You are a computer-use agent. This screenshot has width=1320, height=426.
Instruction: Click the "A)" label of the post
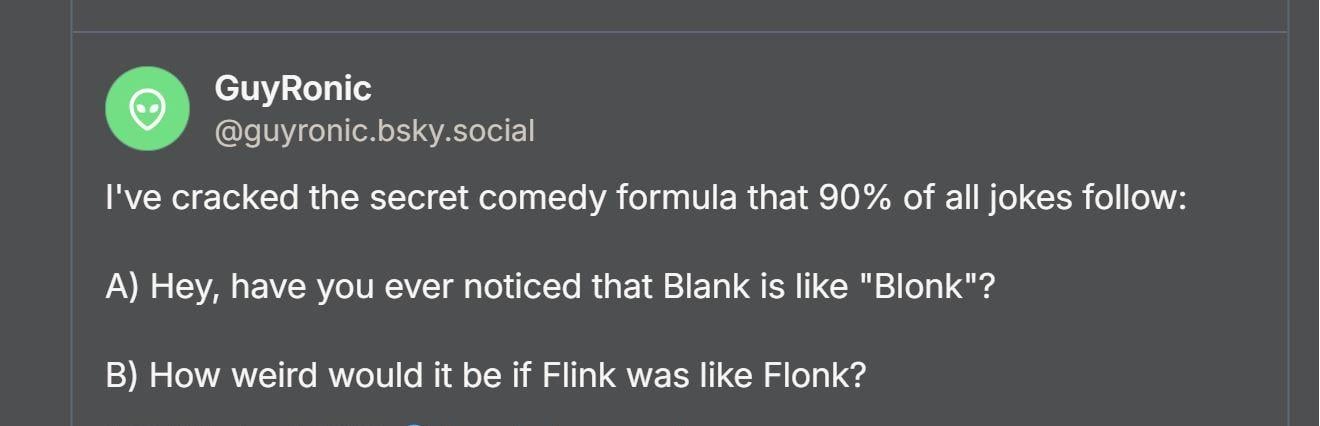(122, 287)
